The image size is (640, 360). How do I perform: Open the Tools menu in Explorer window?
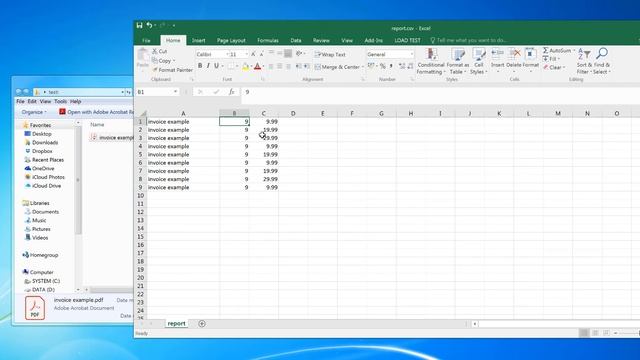point(60,101)
